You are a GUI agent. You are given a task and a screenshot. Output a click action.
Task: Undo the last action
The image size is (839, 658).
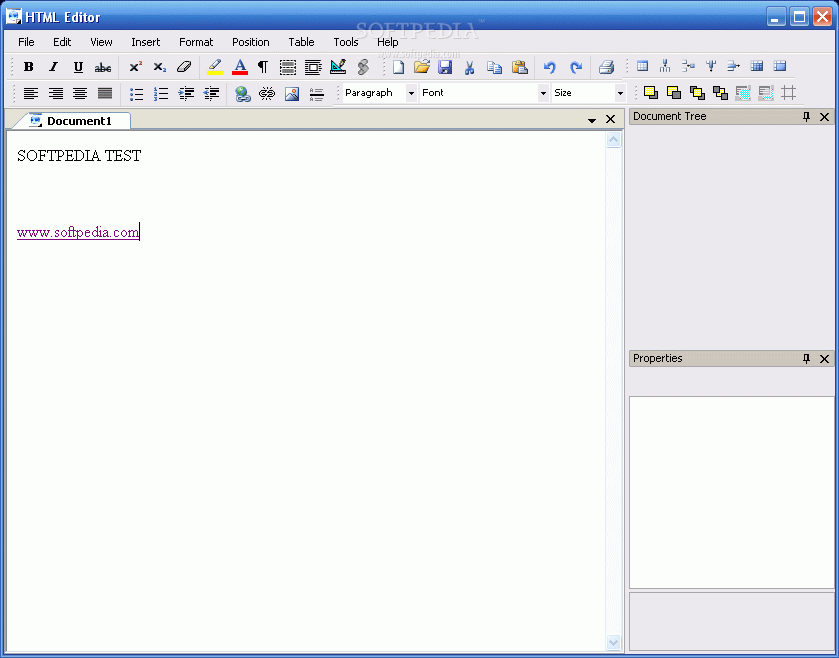[x=550, y=67]
